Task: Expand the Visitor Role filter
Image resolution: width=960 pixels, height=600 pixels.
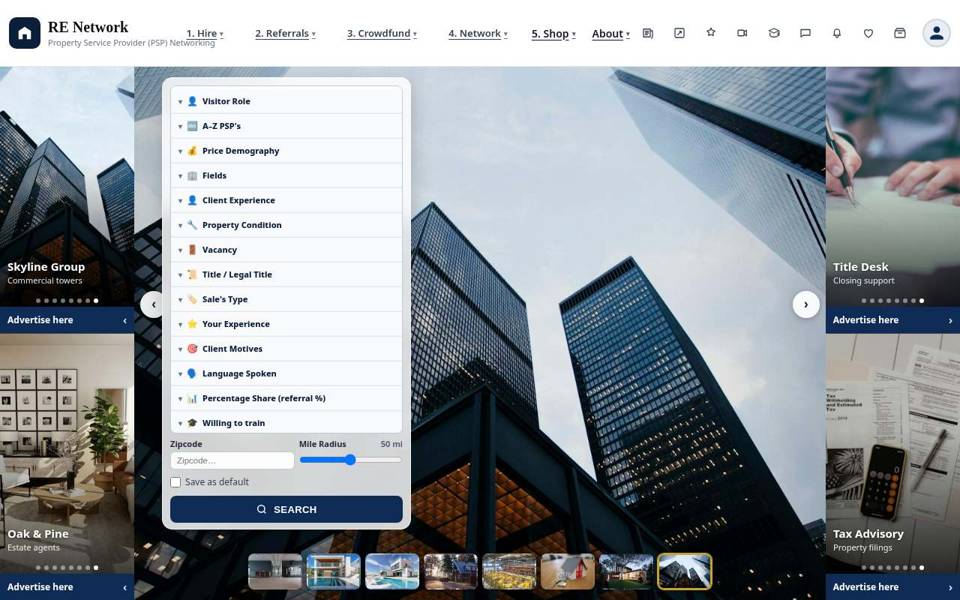Action: (x=287, y=101)
